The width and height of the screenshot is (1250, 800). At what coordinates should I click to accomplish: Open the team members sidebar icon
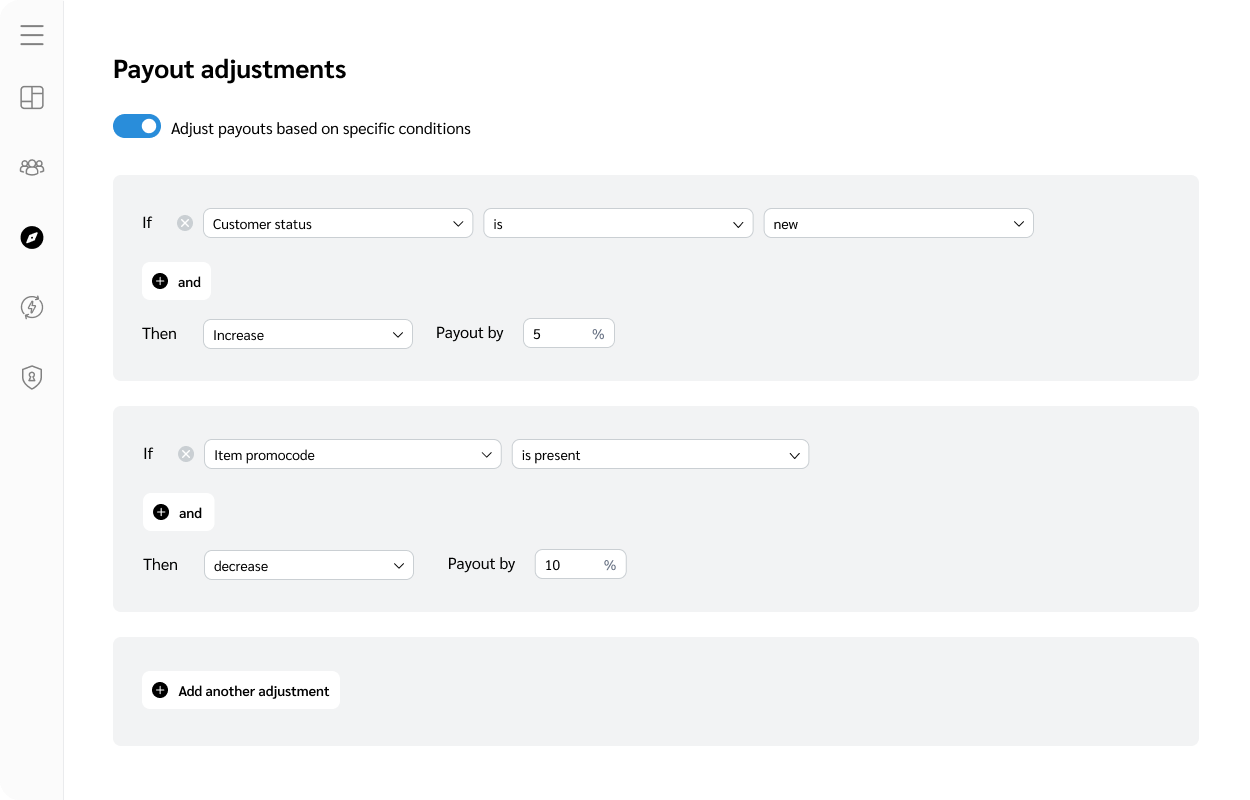point(31,167)
